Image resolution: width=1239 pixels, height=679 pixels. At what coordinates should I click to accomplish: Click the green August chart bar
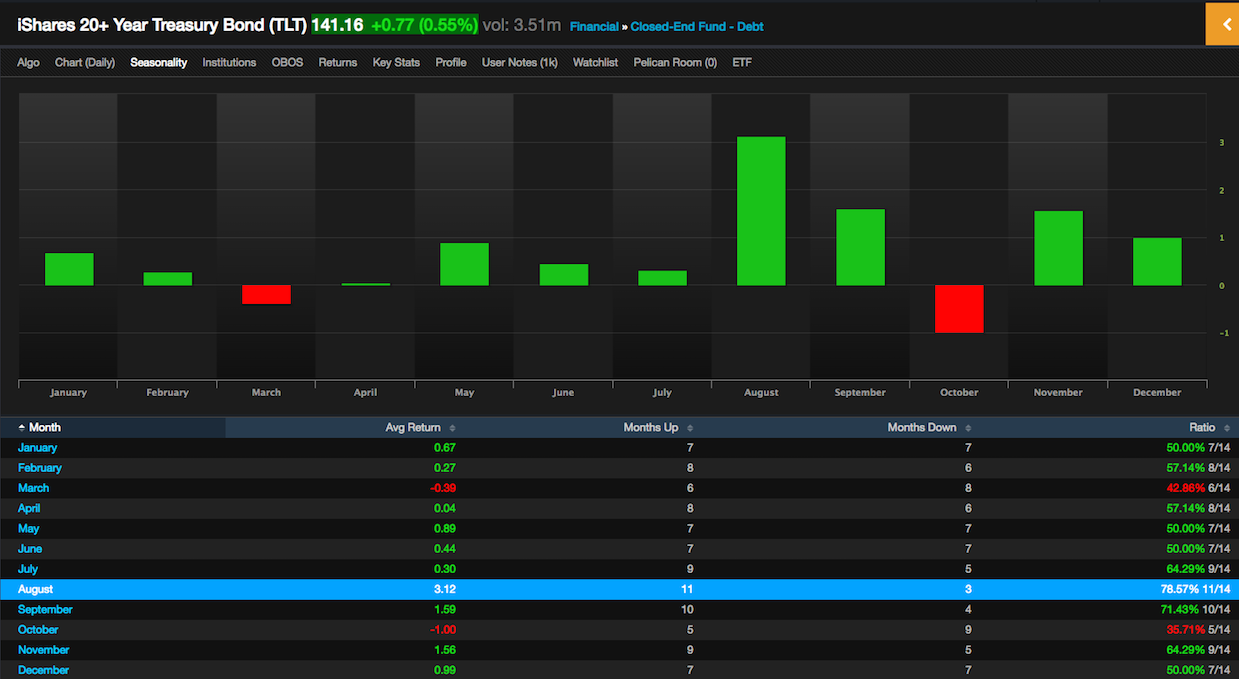[761, 211]
